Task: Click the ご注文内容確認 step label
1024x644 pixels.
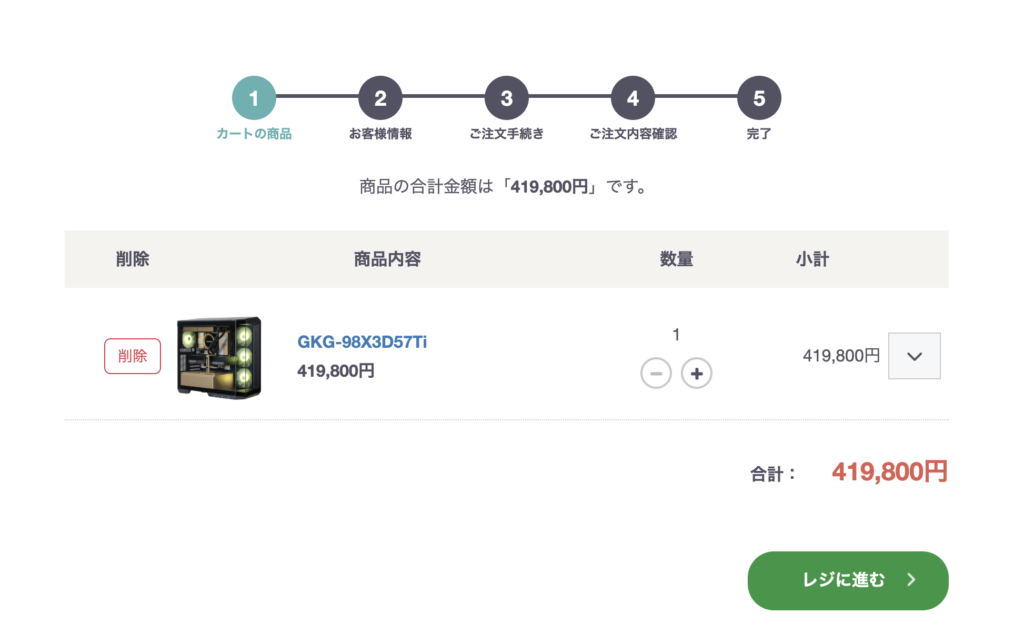Action: 633,134
